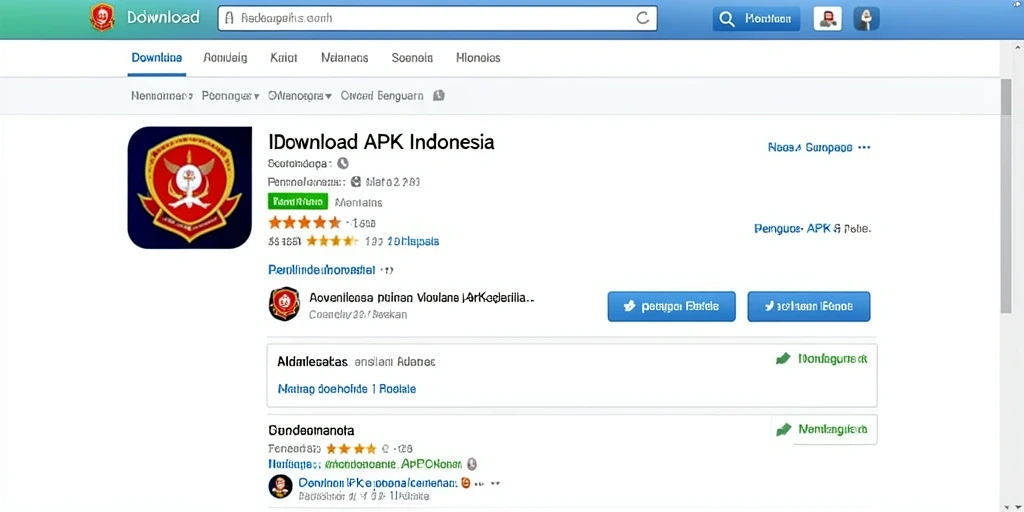Click the Onoad Benguarn filter item
The image size is (1024, 512).
click(x=382, y=95)
